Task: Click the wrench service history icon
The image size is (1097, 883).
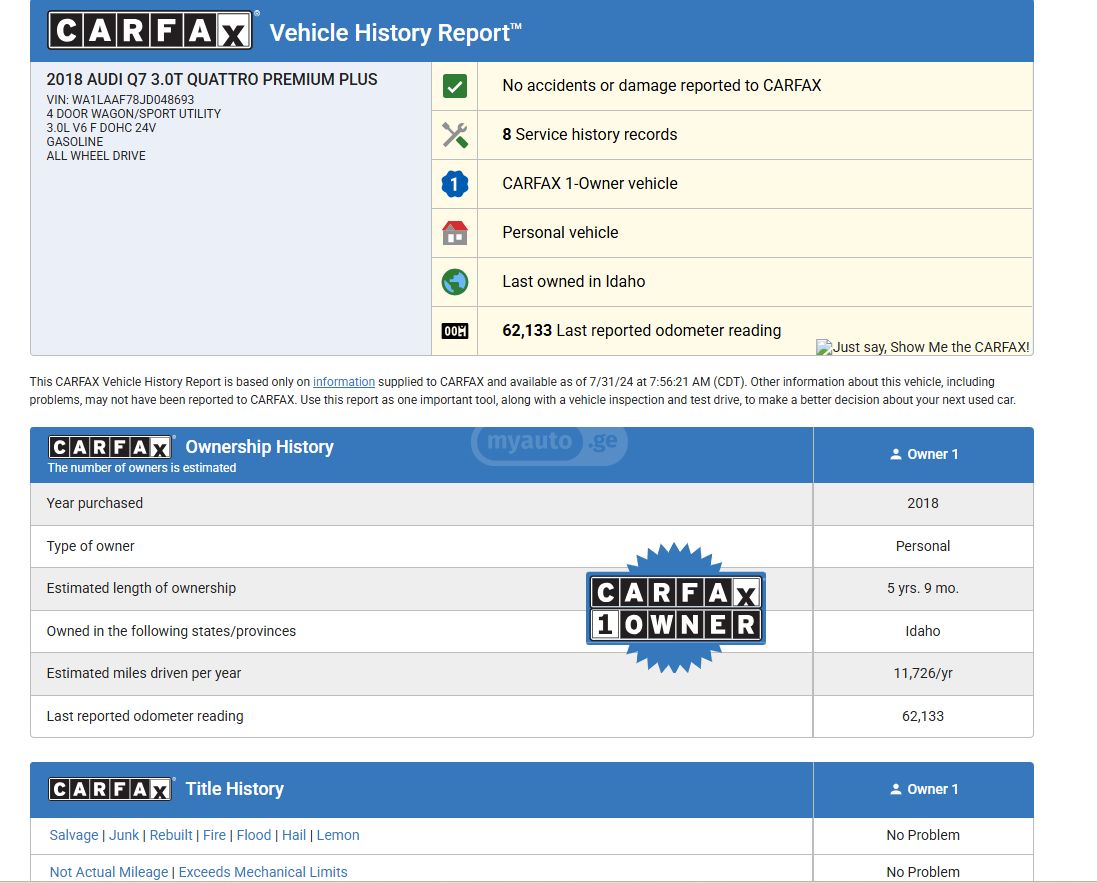Action: (455, 135)
